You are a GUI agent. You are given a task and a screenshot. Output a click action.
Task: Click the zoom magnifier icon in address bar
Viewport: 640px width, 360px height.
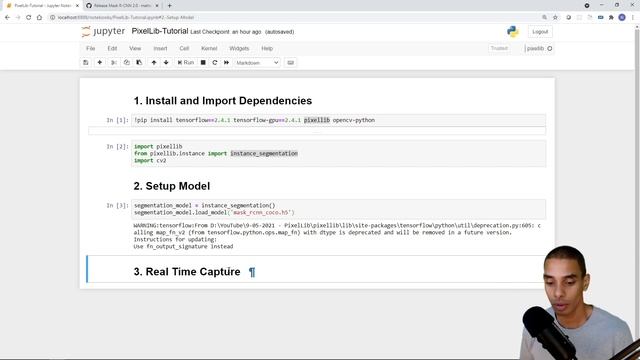pos(544,18)
